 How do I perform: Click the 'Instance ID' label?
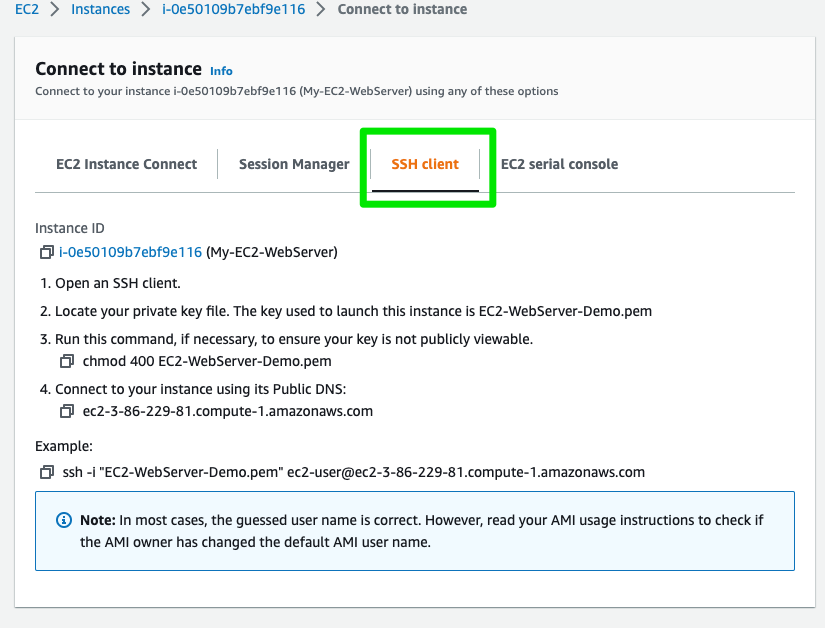pos(70,228)
